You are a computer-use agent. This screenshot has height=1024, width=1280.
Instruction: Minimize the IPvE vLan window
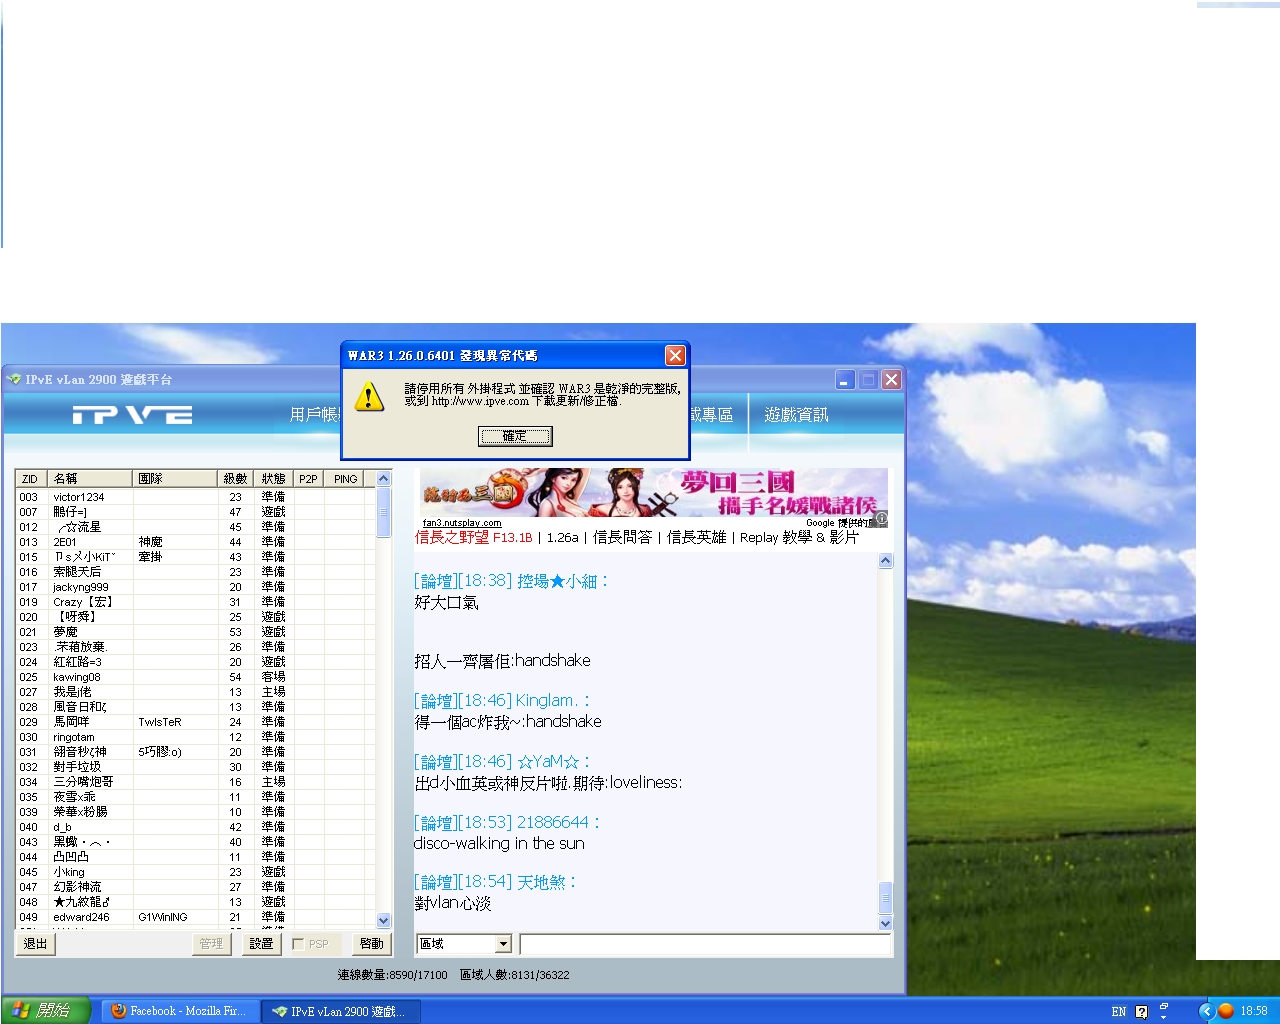pyautogui.click(x=846, y=380)
